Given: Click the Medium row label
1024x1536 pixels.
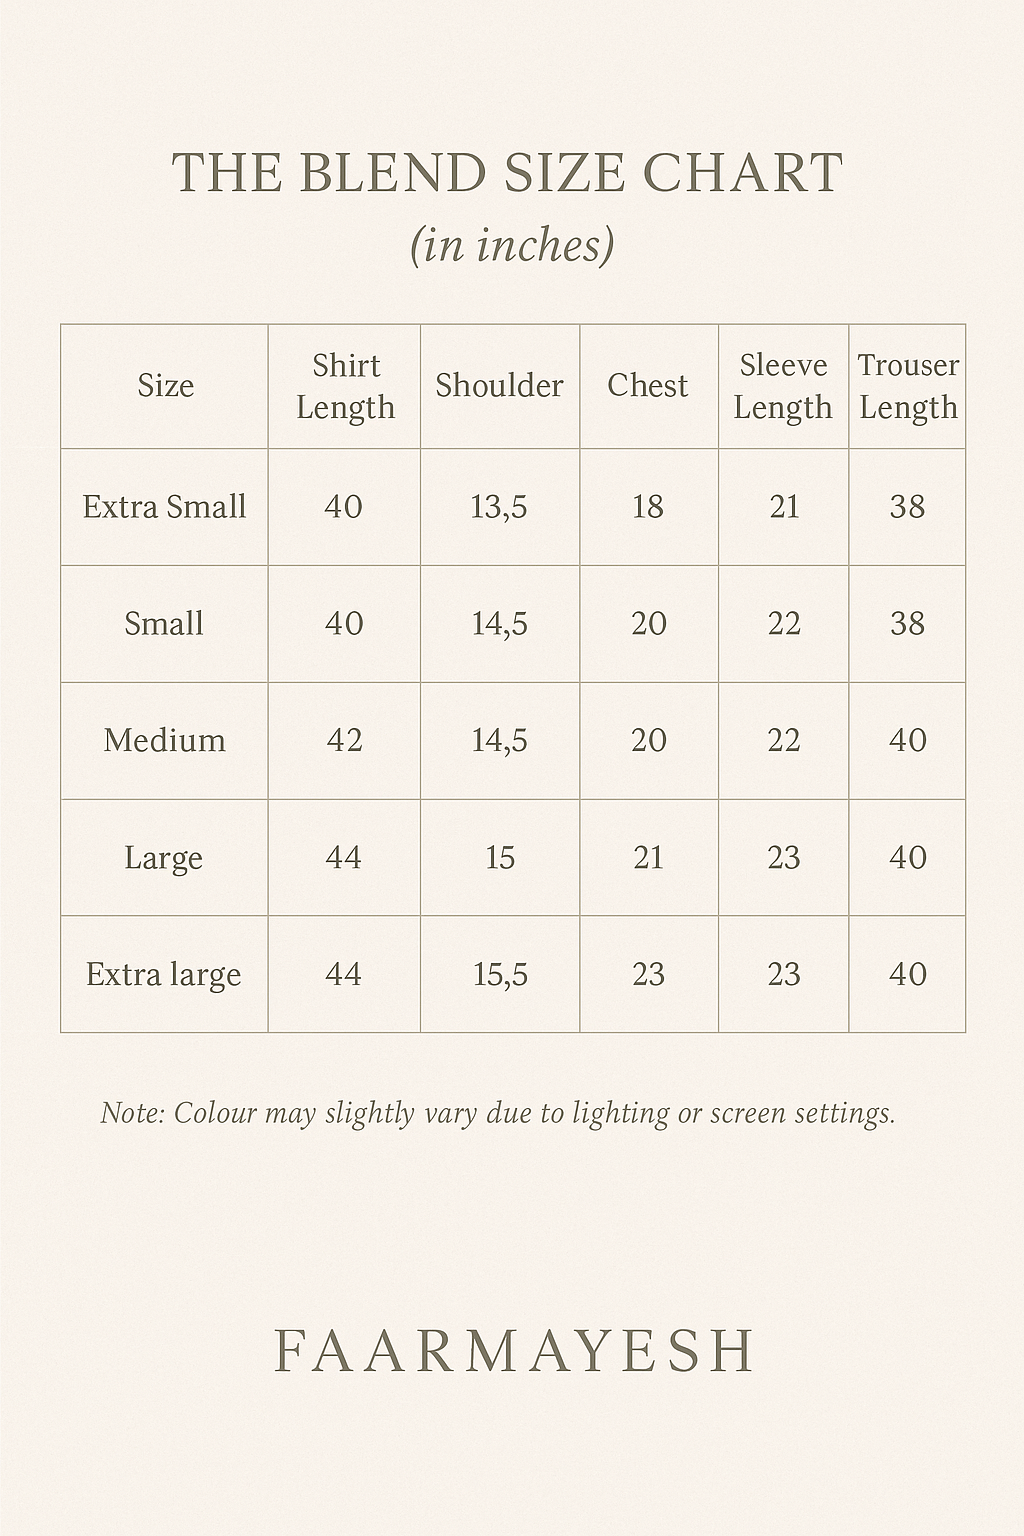Looking at the screenshot, I should pos(164,740).
